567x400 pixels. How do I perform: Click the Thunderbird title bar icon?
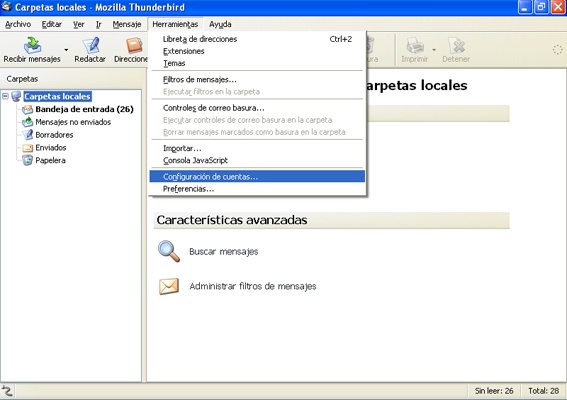[7, 7]
